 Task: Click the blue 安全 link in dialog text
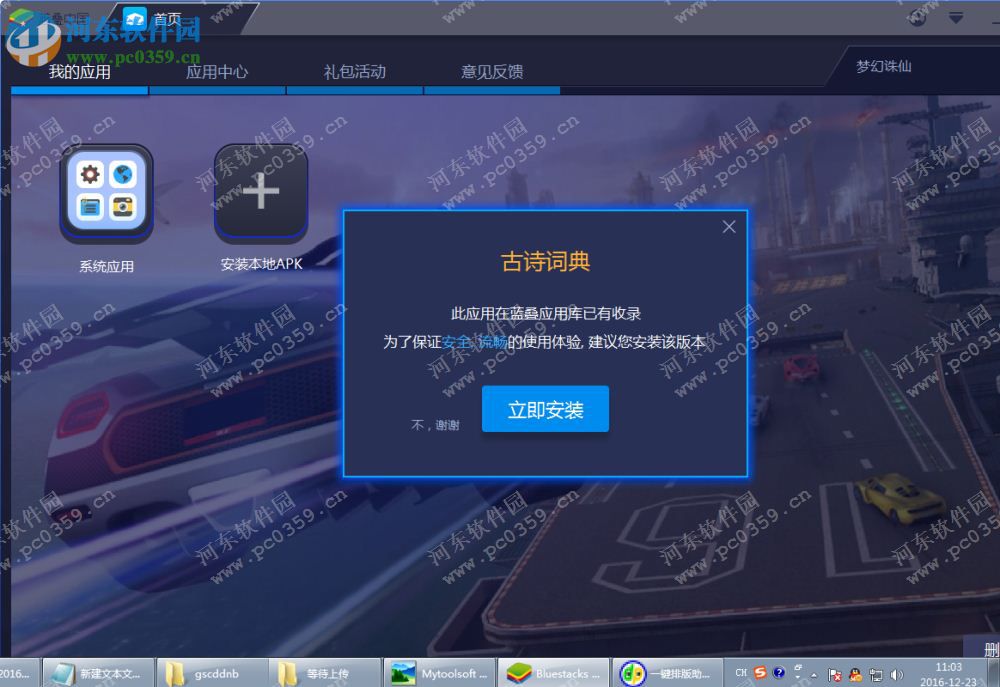click(x=459, y=340)
